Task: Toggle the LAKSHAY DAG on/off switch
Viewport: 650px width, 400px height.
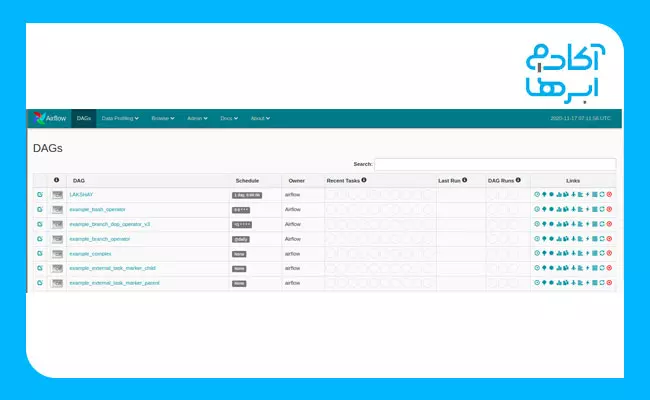Action: pyautogui.click(x=58, y=195)
